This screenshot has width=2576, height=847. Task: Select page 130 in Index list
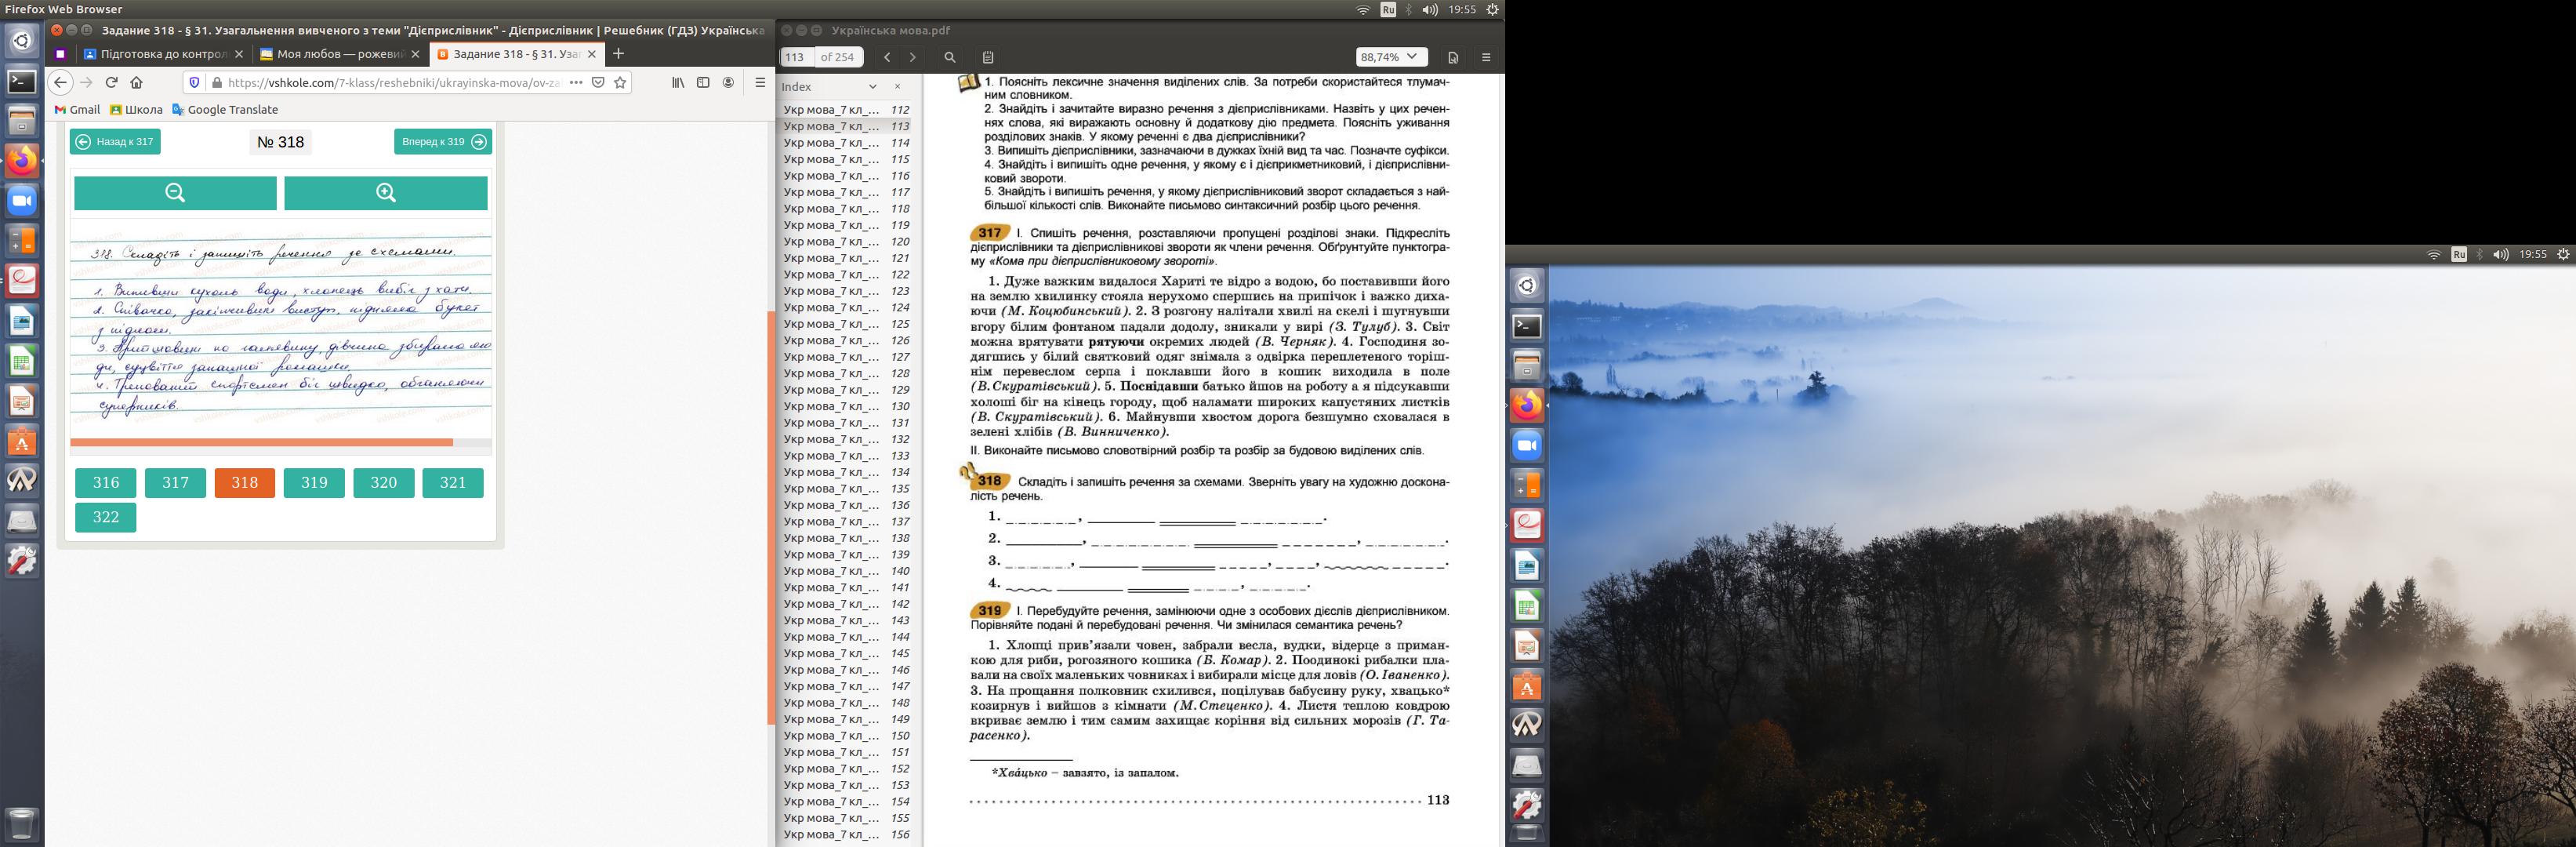[x=845, y=406]
